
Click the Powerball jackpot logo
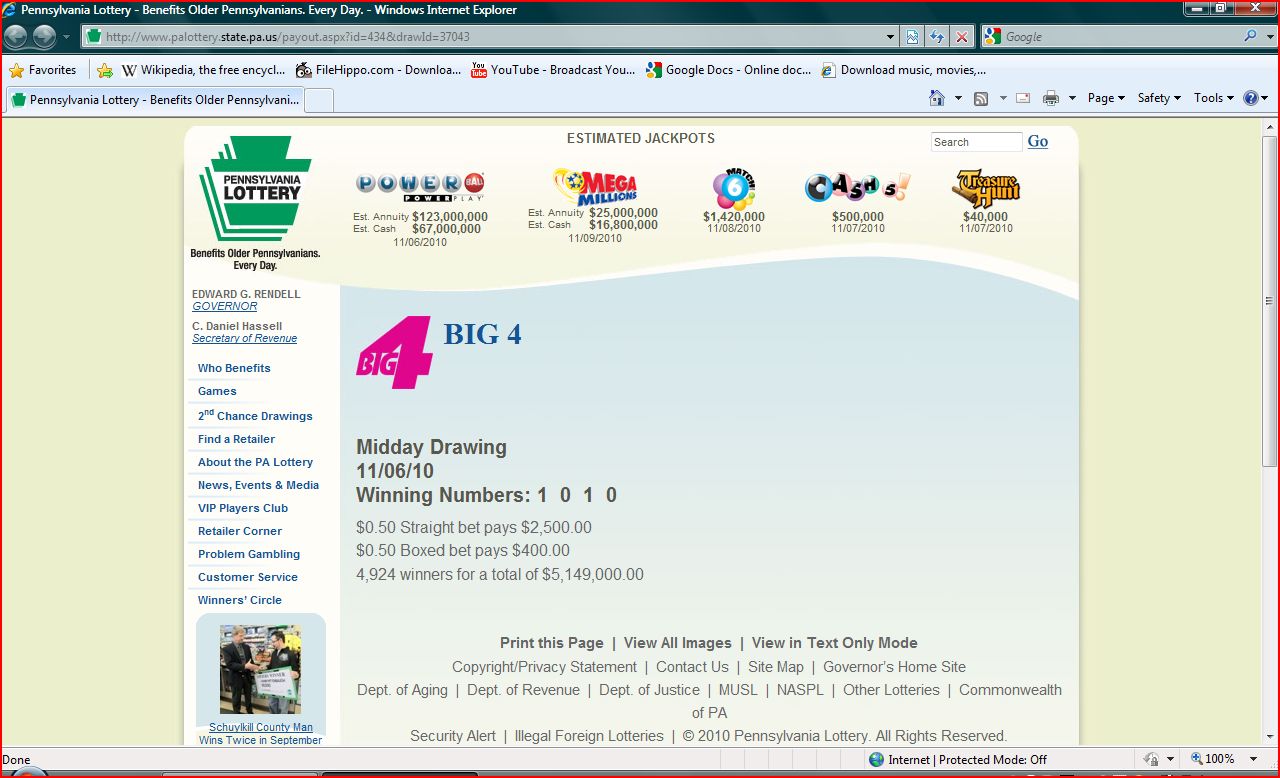pyautogui.click(x=420, y=187)
